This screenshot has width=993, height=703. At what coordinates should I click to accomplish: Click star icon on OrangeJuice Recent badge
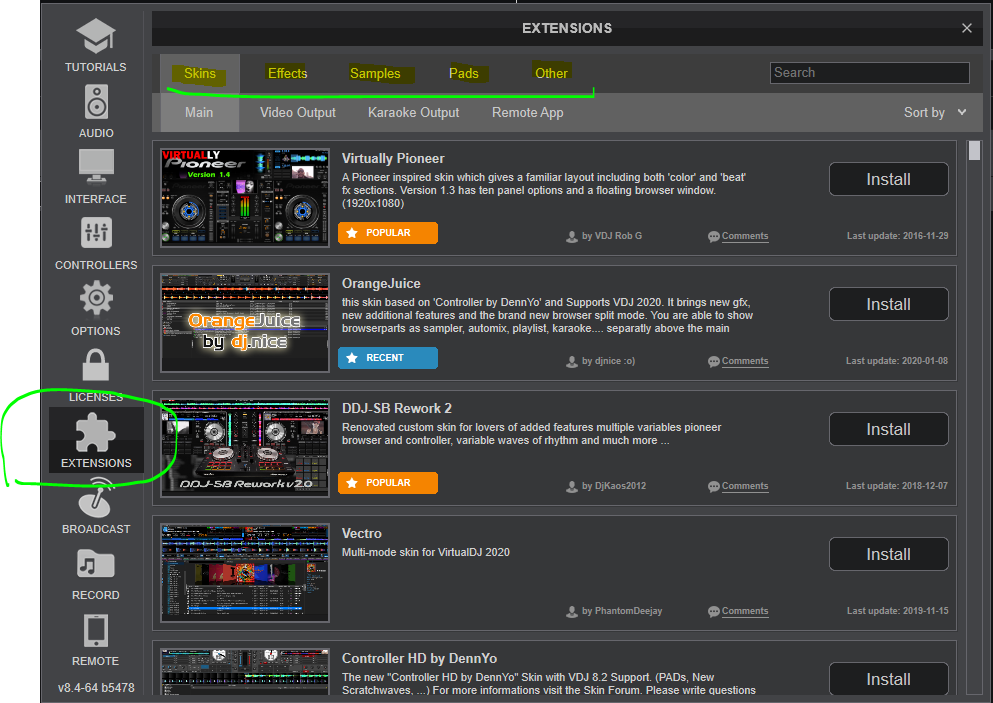pyautogui.click(x=352, y=358)
